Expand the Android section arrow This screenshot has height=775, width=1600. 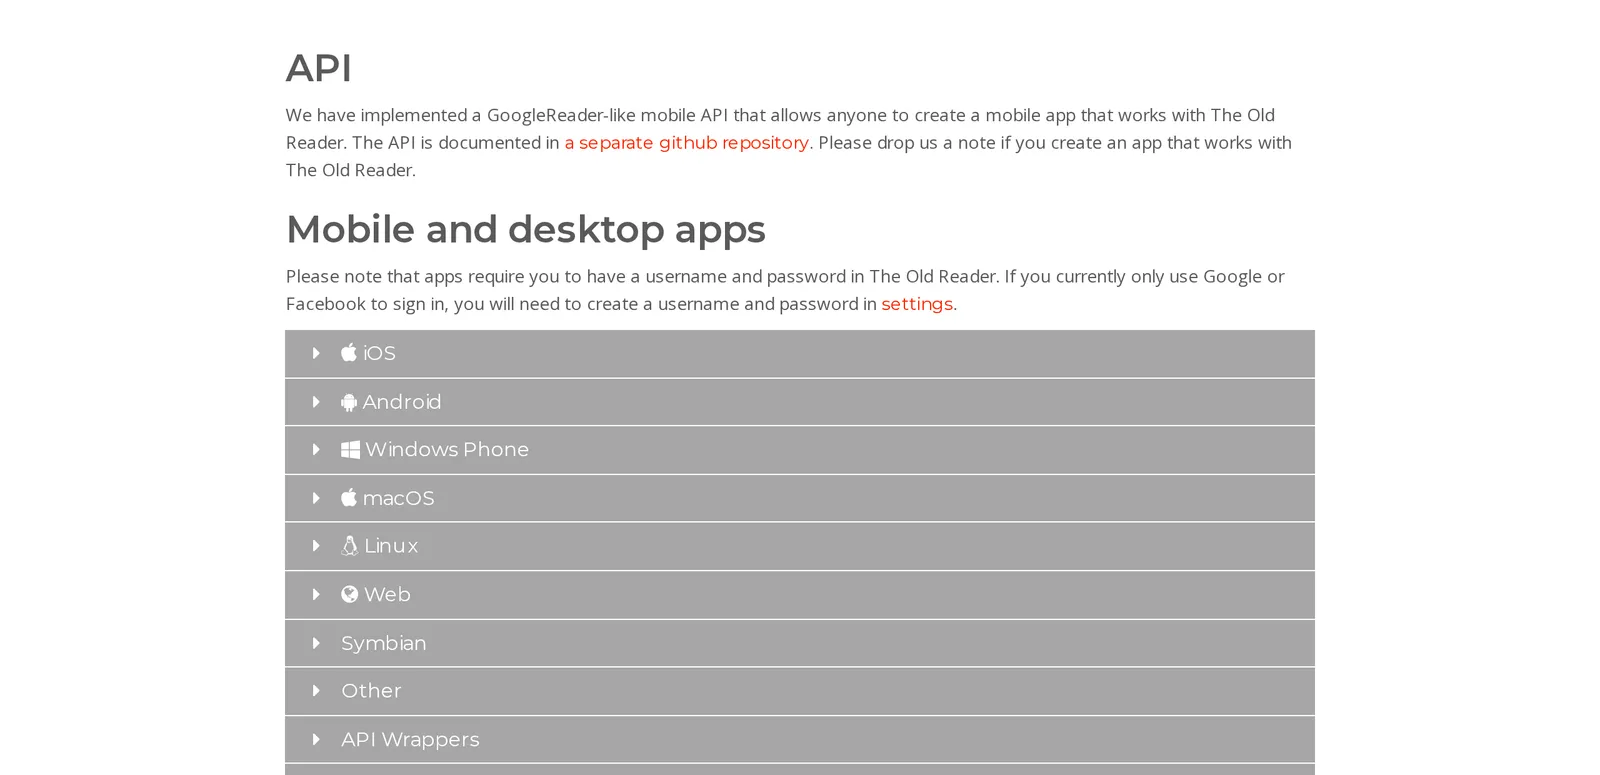pyautogui.click(x=316, y=402)
